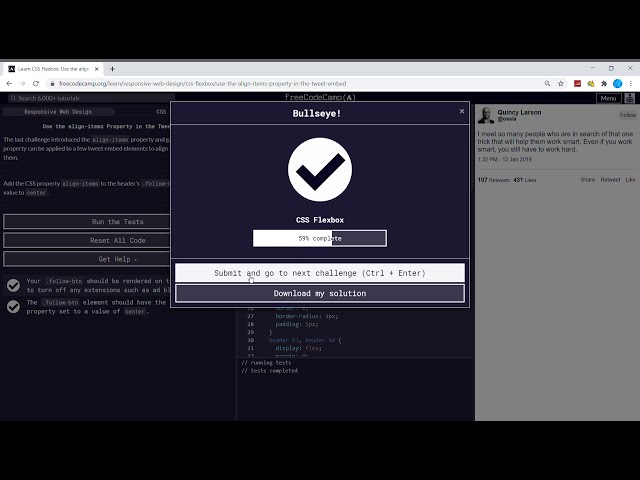The height and width of the screenshot is (480, 640).
Task: Close the Learn CSS Flexbox tab
Action: pos(97,69)
